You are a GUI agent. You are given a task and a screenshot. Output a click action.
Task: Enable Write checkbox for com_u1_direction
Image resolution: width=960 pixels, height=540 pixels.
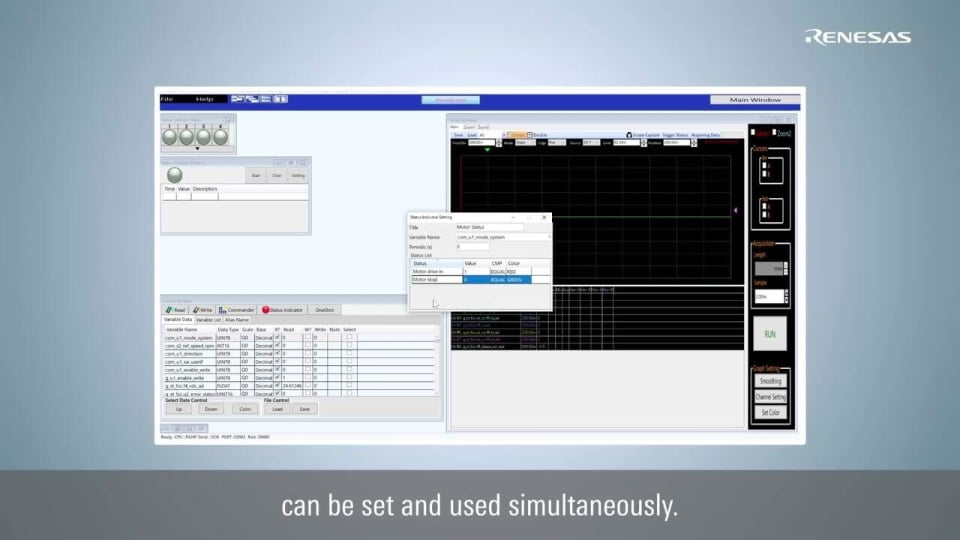click(x=308, y=354)
